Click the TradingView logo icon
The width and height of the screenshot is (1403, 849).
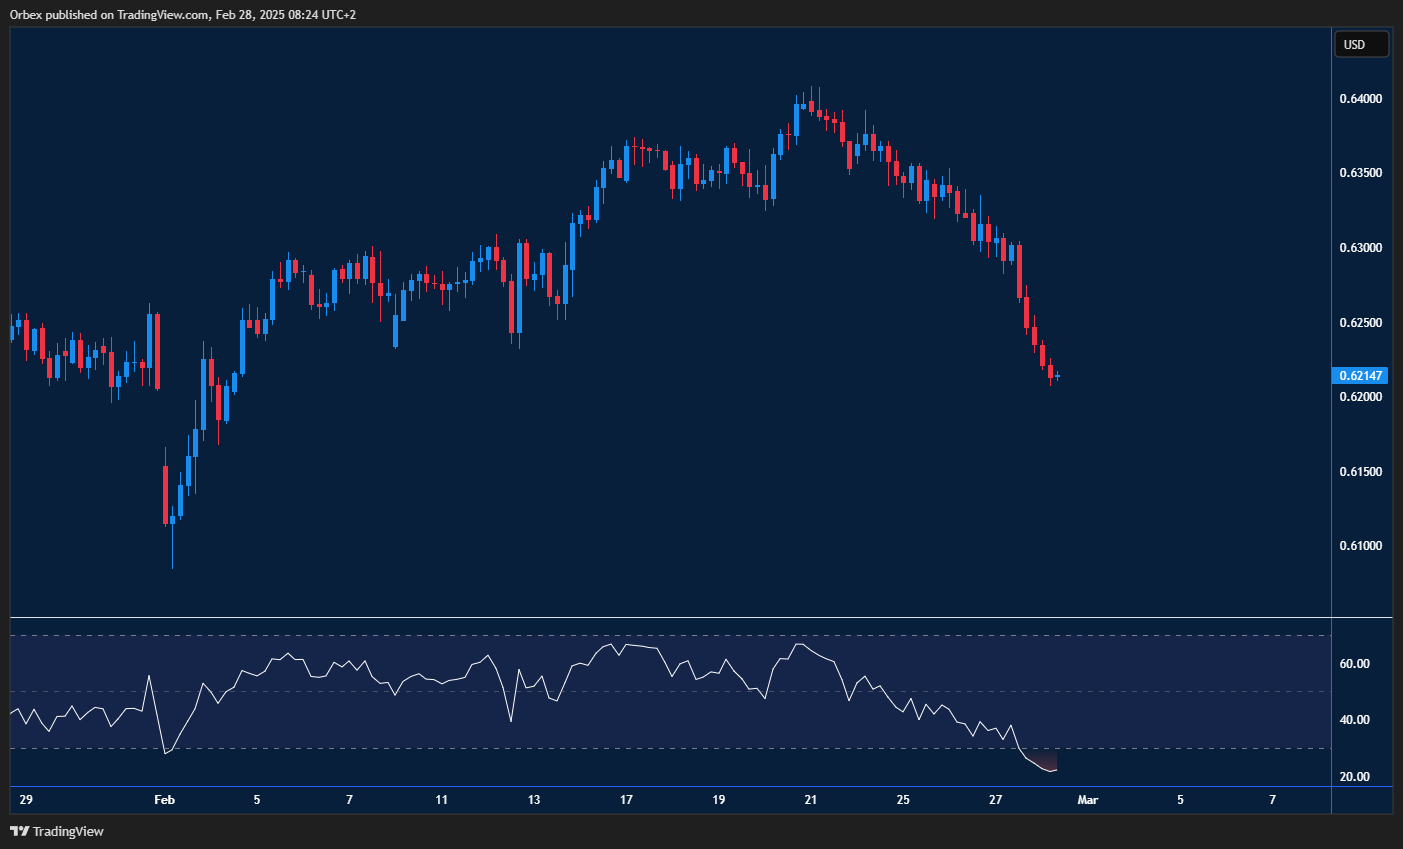click(x=19, y=831)
